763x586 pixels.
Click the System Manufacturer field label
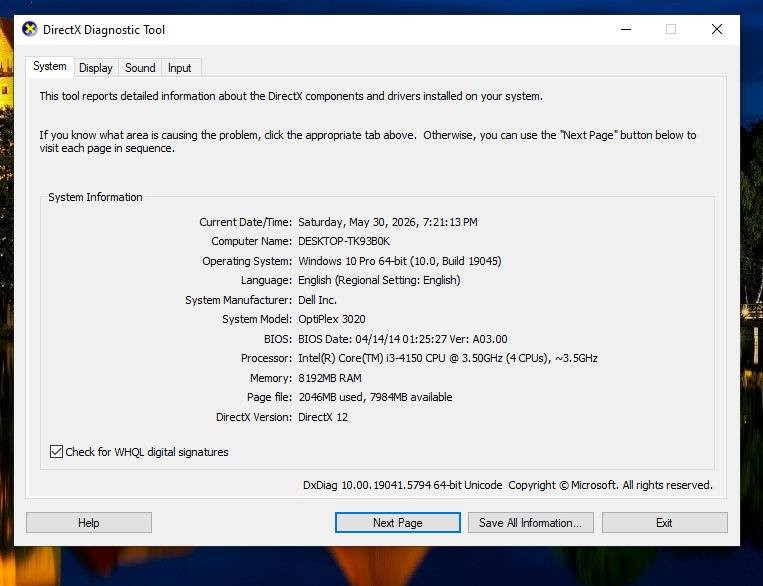click(x=238, y=300)
